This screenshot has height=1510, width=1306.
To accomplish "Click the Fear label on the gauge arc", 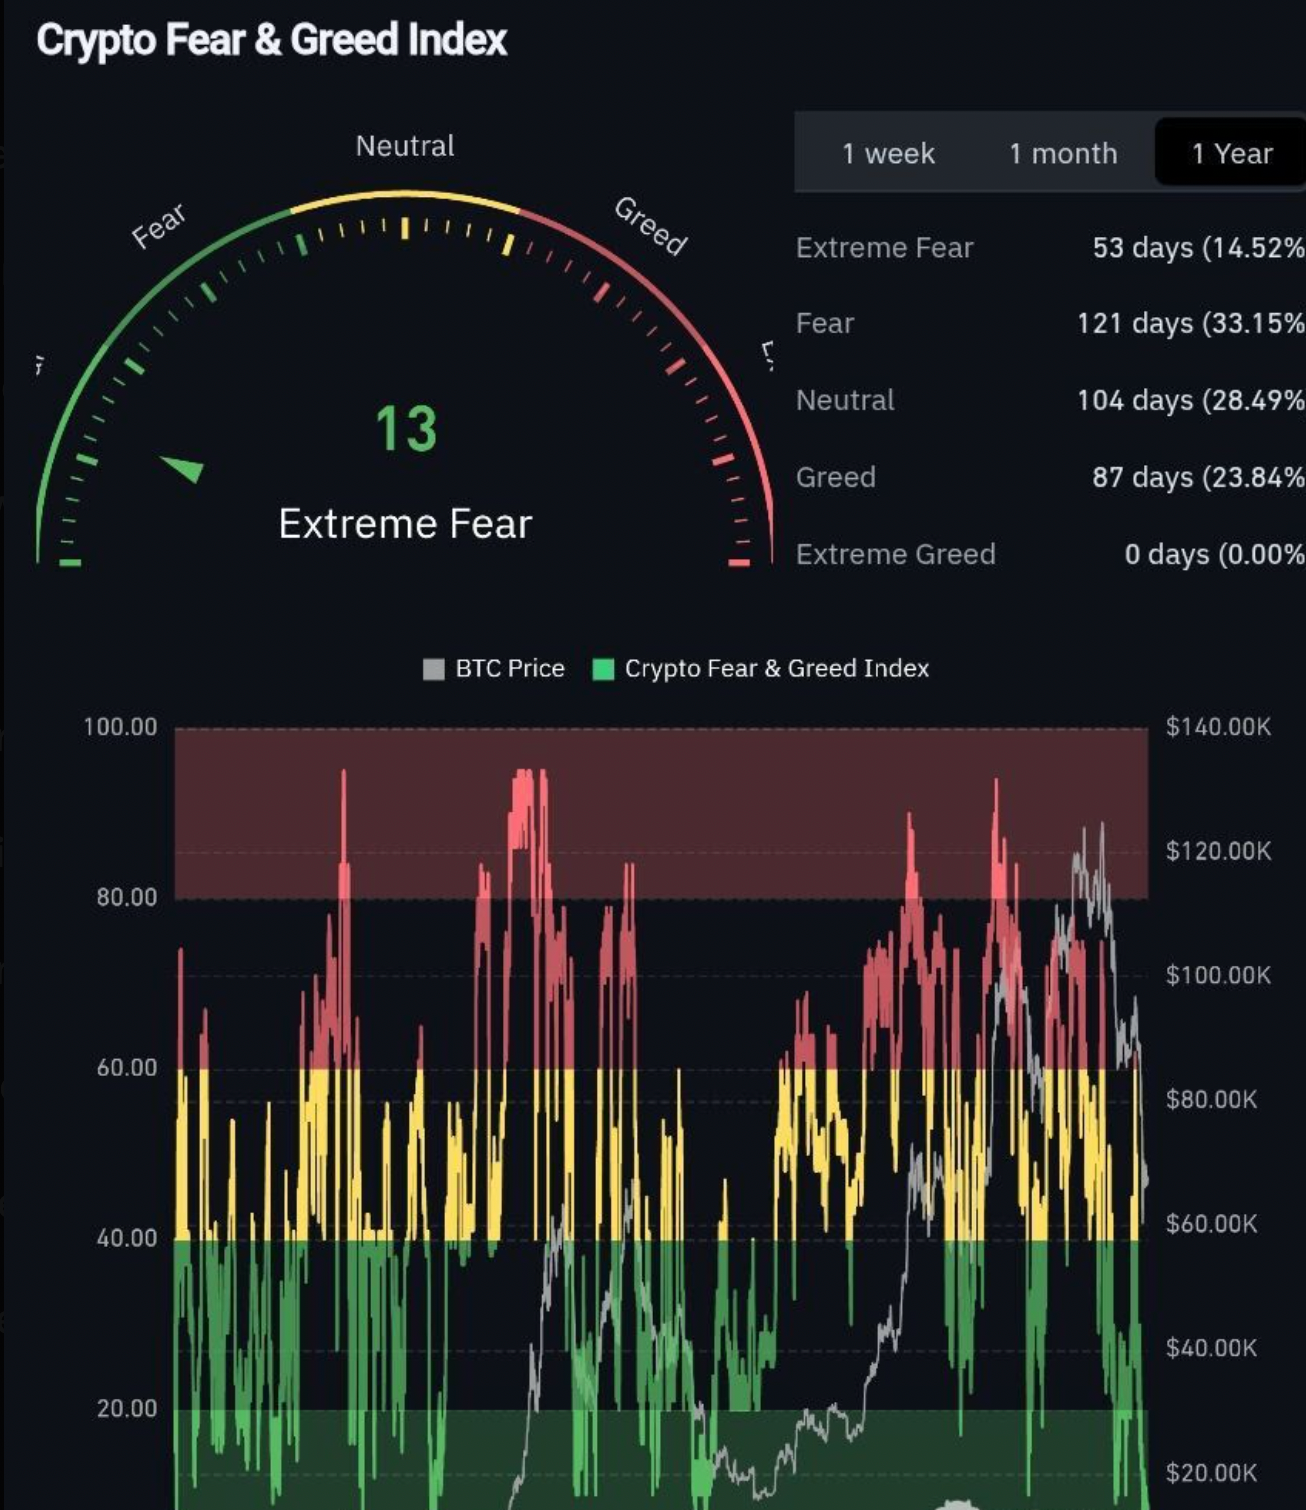I will point(159,226).
